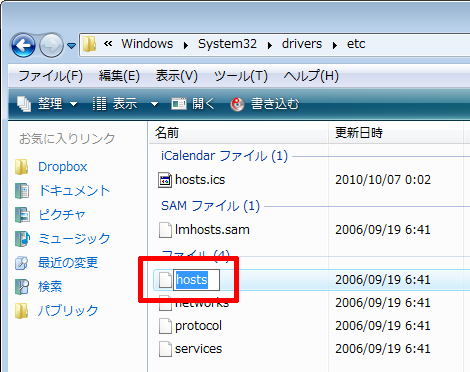Click the greyed Forward arrow button
The width and height of the screenshot is (470, 372).
pos(51,45)
